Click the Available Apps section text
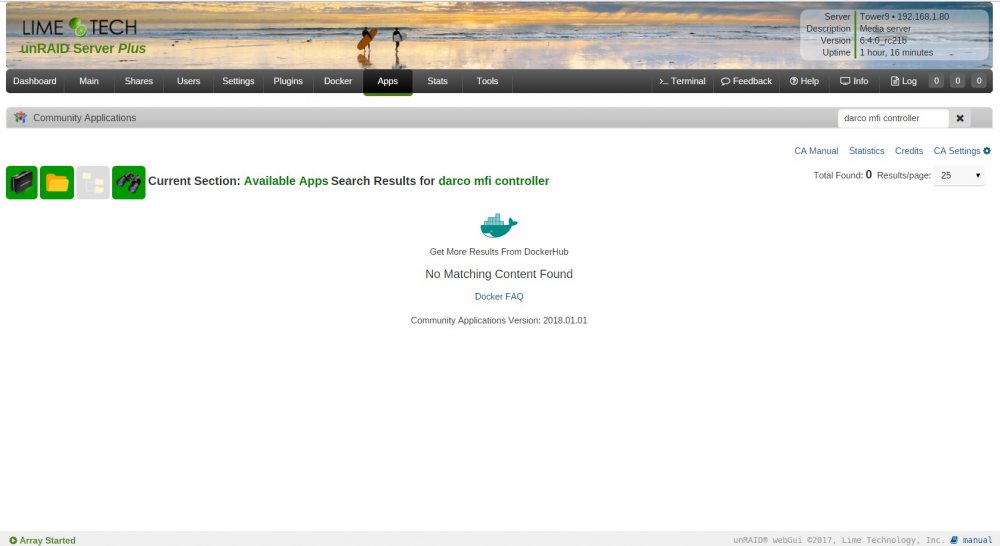 (x=286, y=181)
